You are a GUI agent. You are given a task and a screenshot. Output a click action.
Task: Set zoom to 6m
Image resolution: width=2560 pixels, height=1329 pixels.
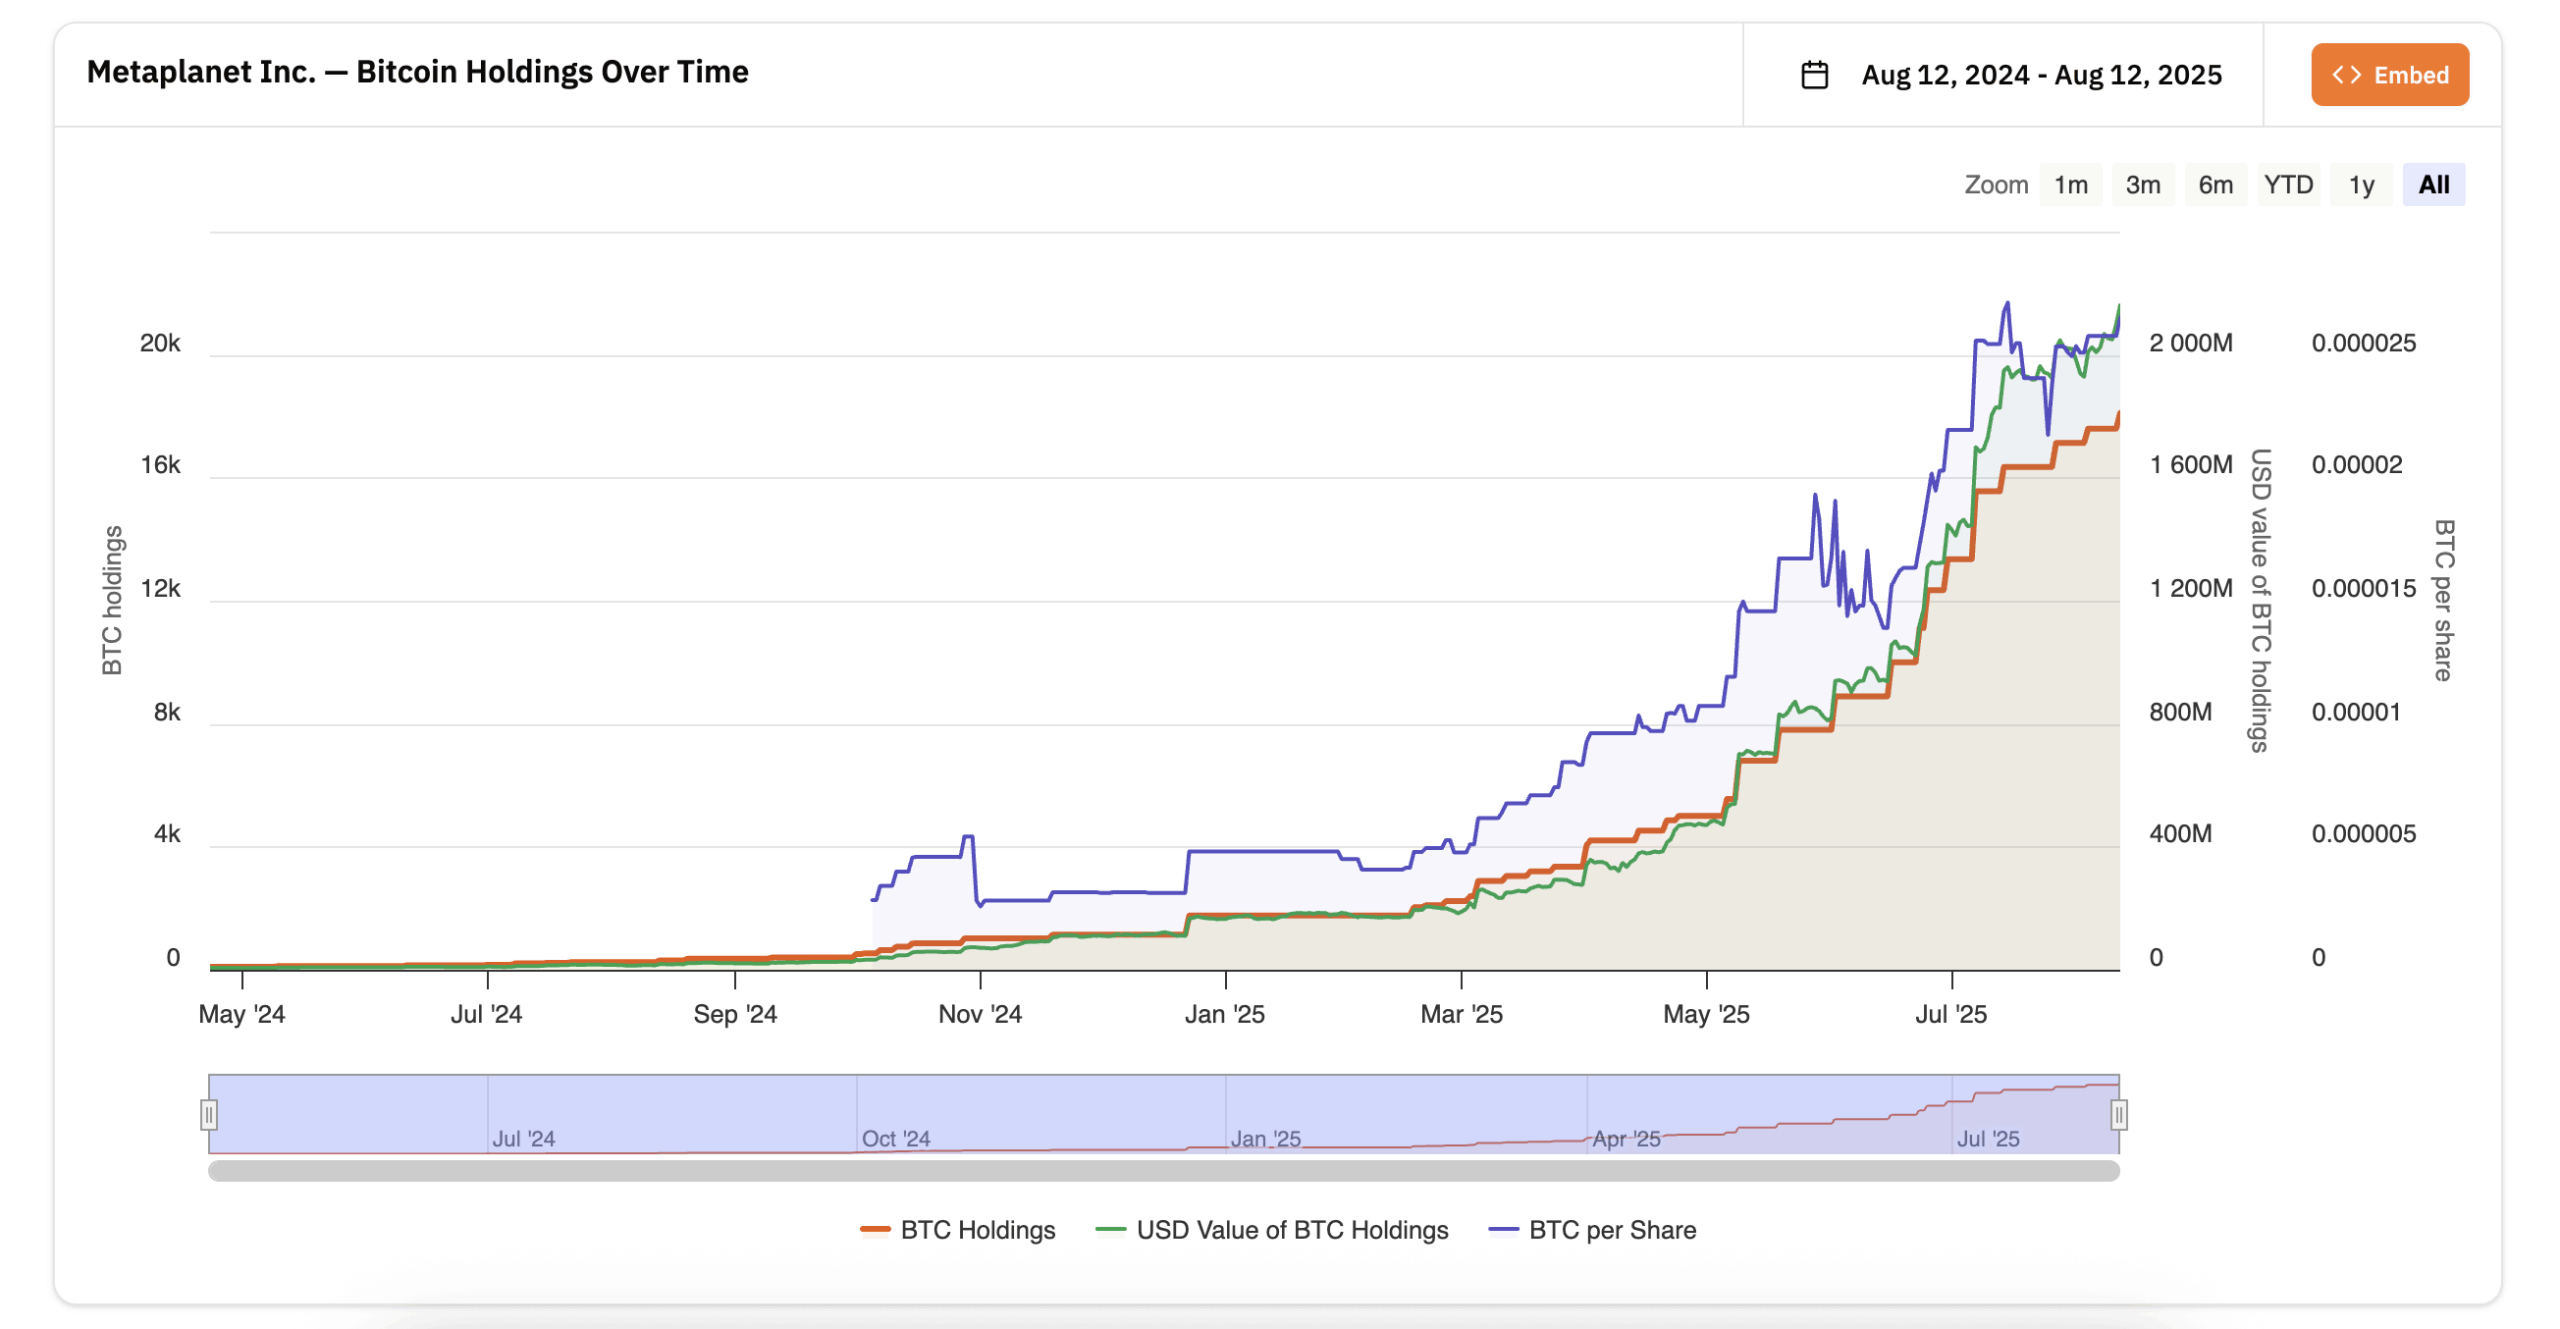(2215, 185)
